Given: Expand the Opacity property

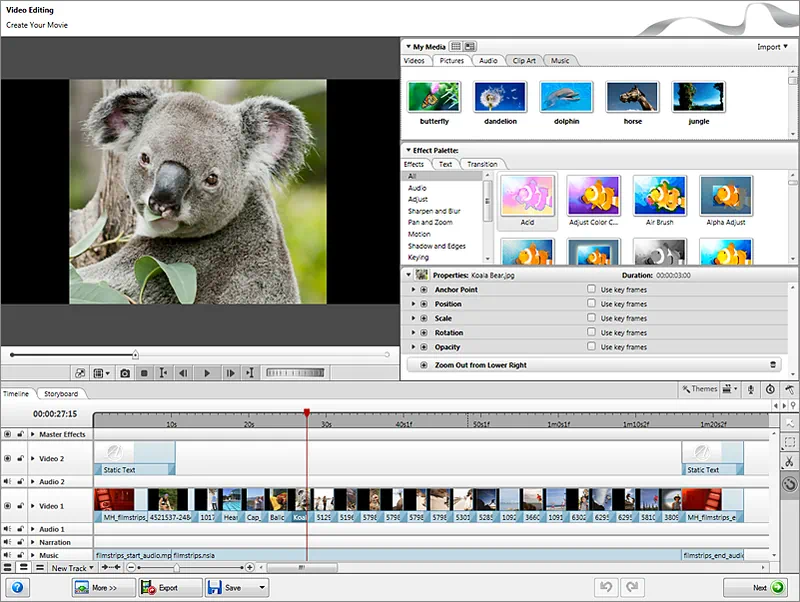Looking at the screenshot, I should pos(413,347).
